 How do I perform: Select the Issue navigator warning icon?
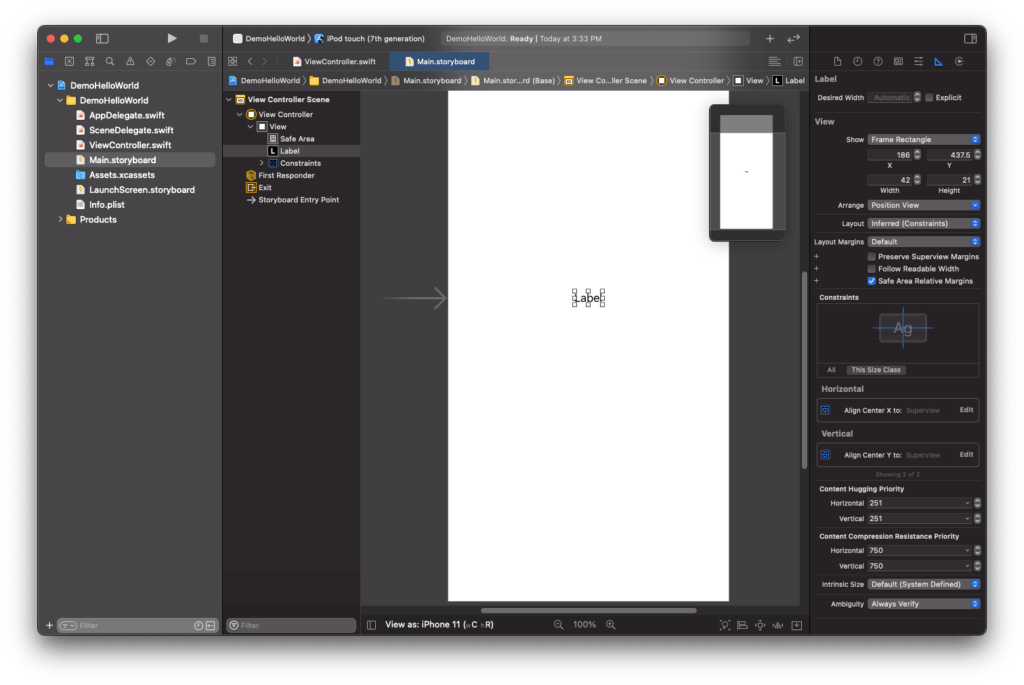[x=130, y=61]
